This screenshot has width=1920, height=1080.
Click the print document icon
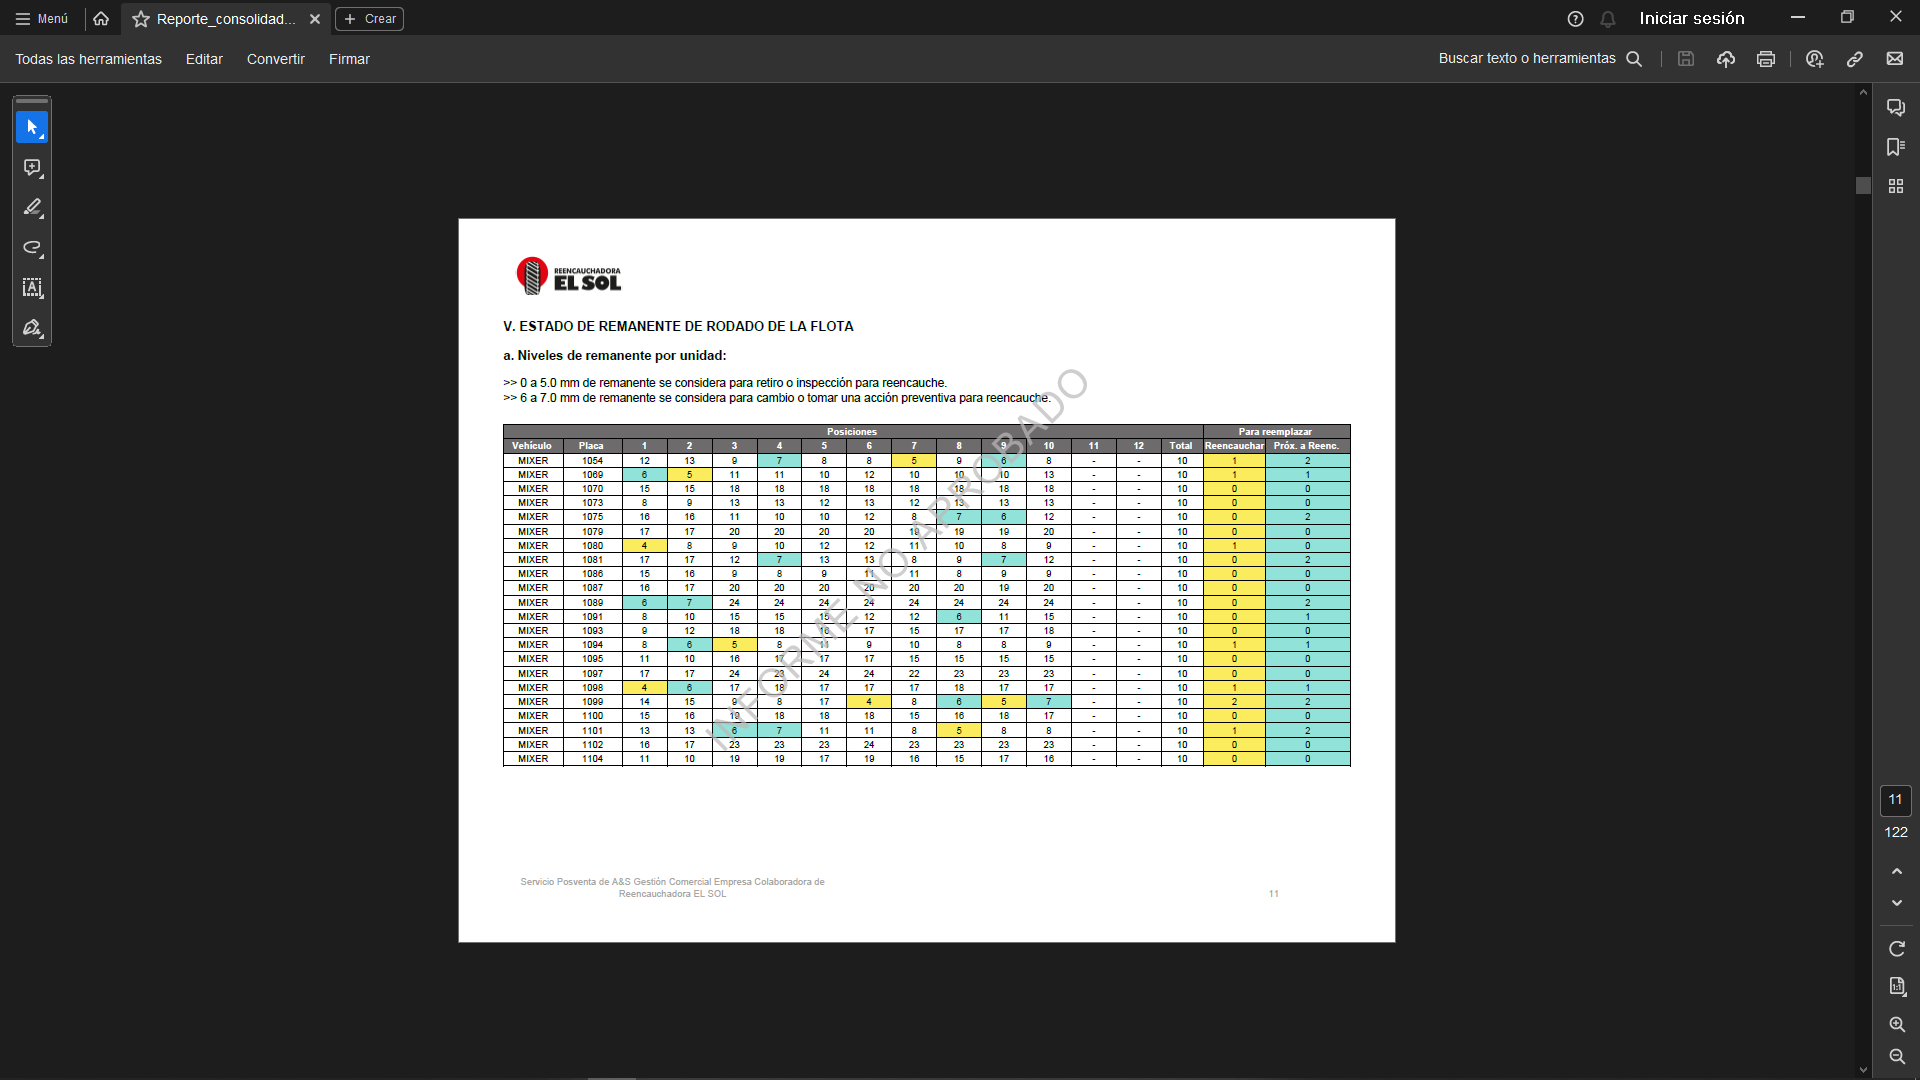(1766, 59)
